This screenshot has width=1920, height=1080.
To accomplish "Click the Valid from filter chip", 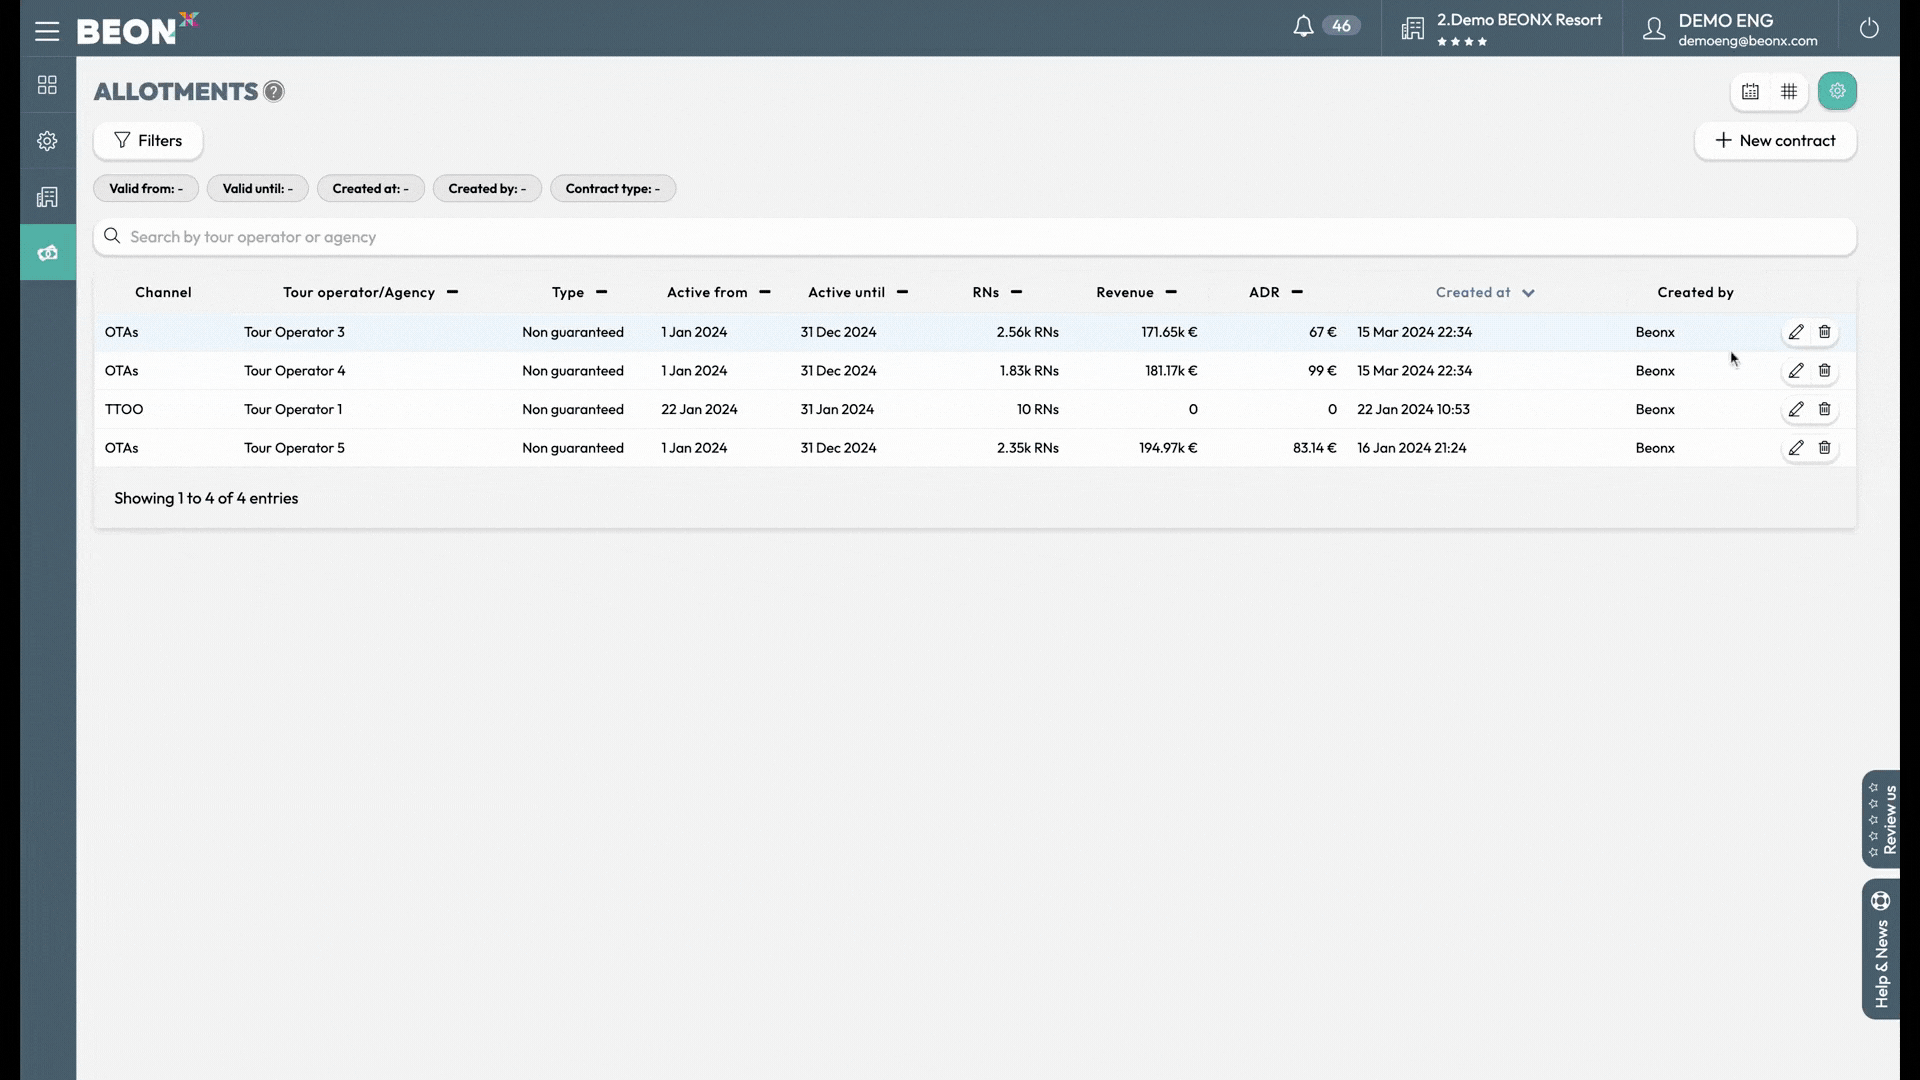I will coord(146,189).
